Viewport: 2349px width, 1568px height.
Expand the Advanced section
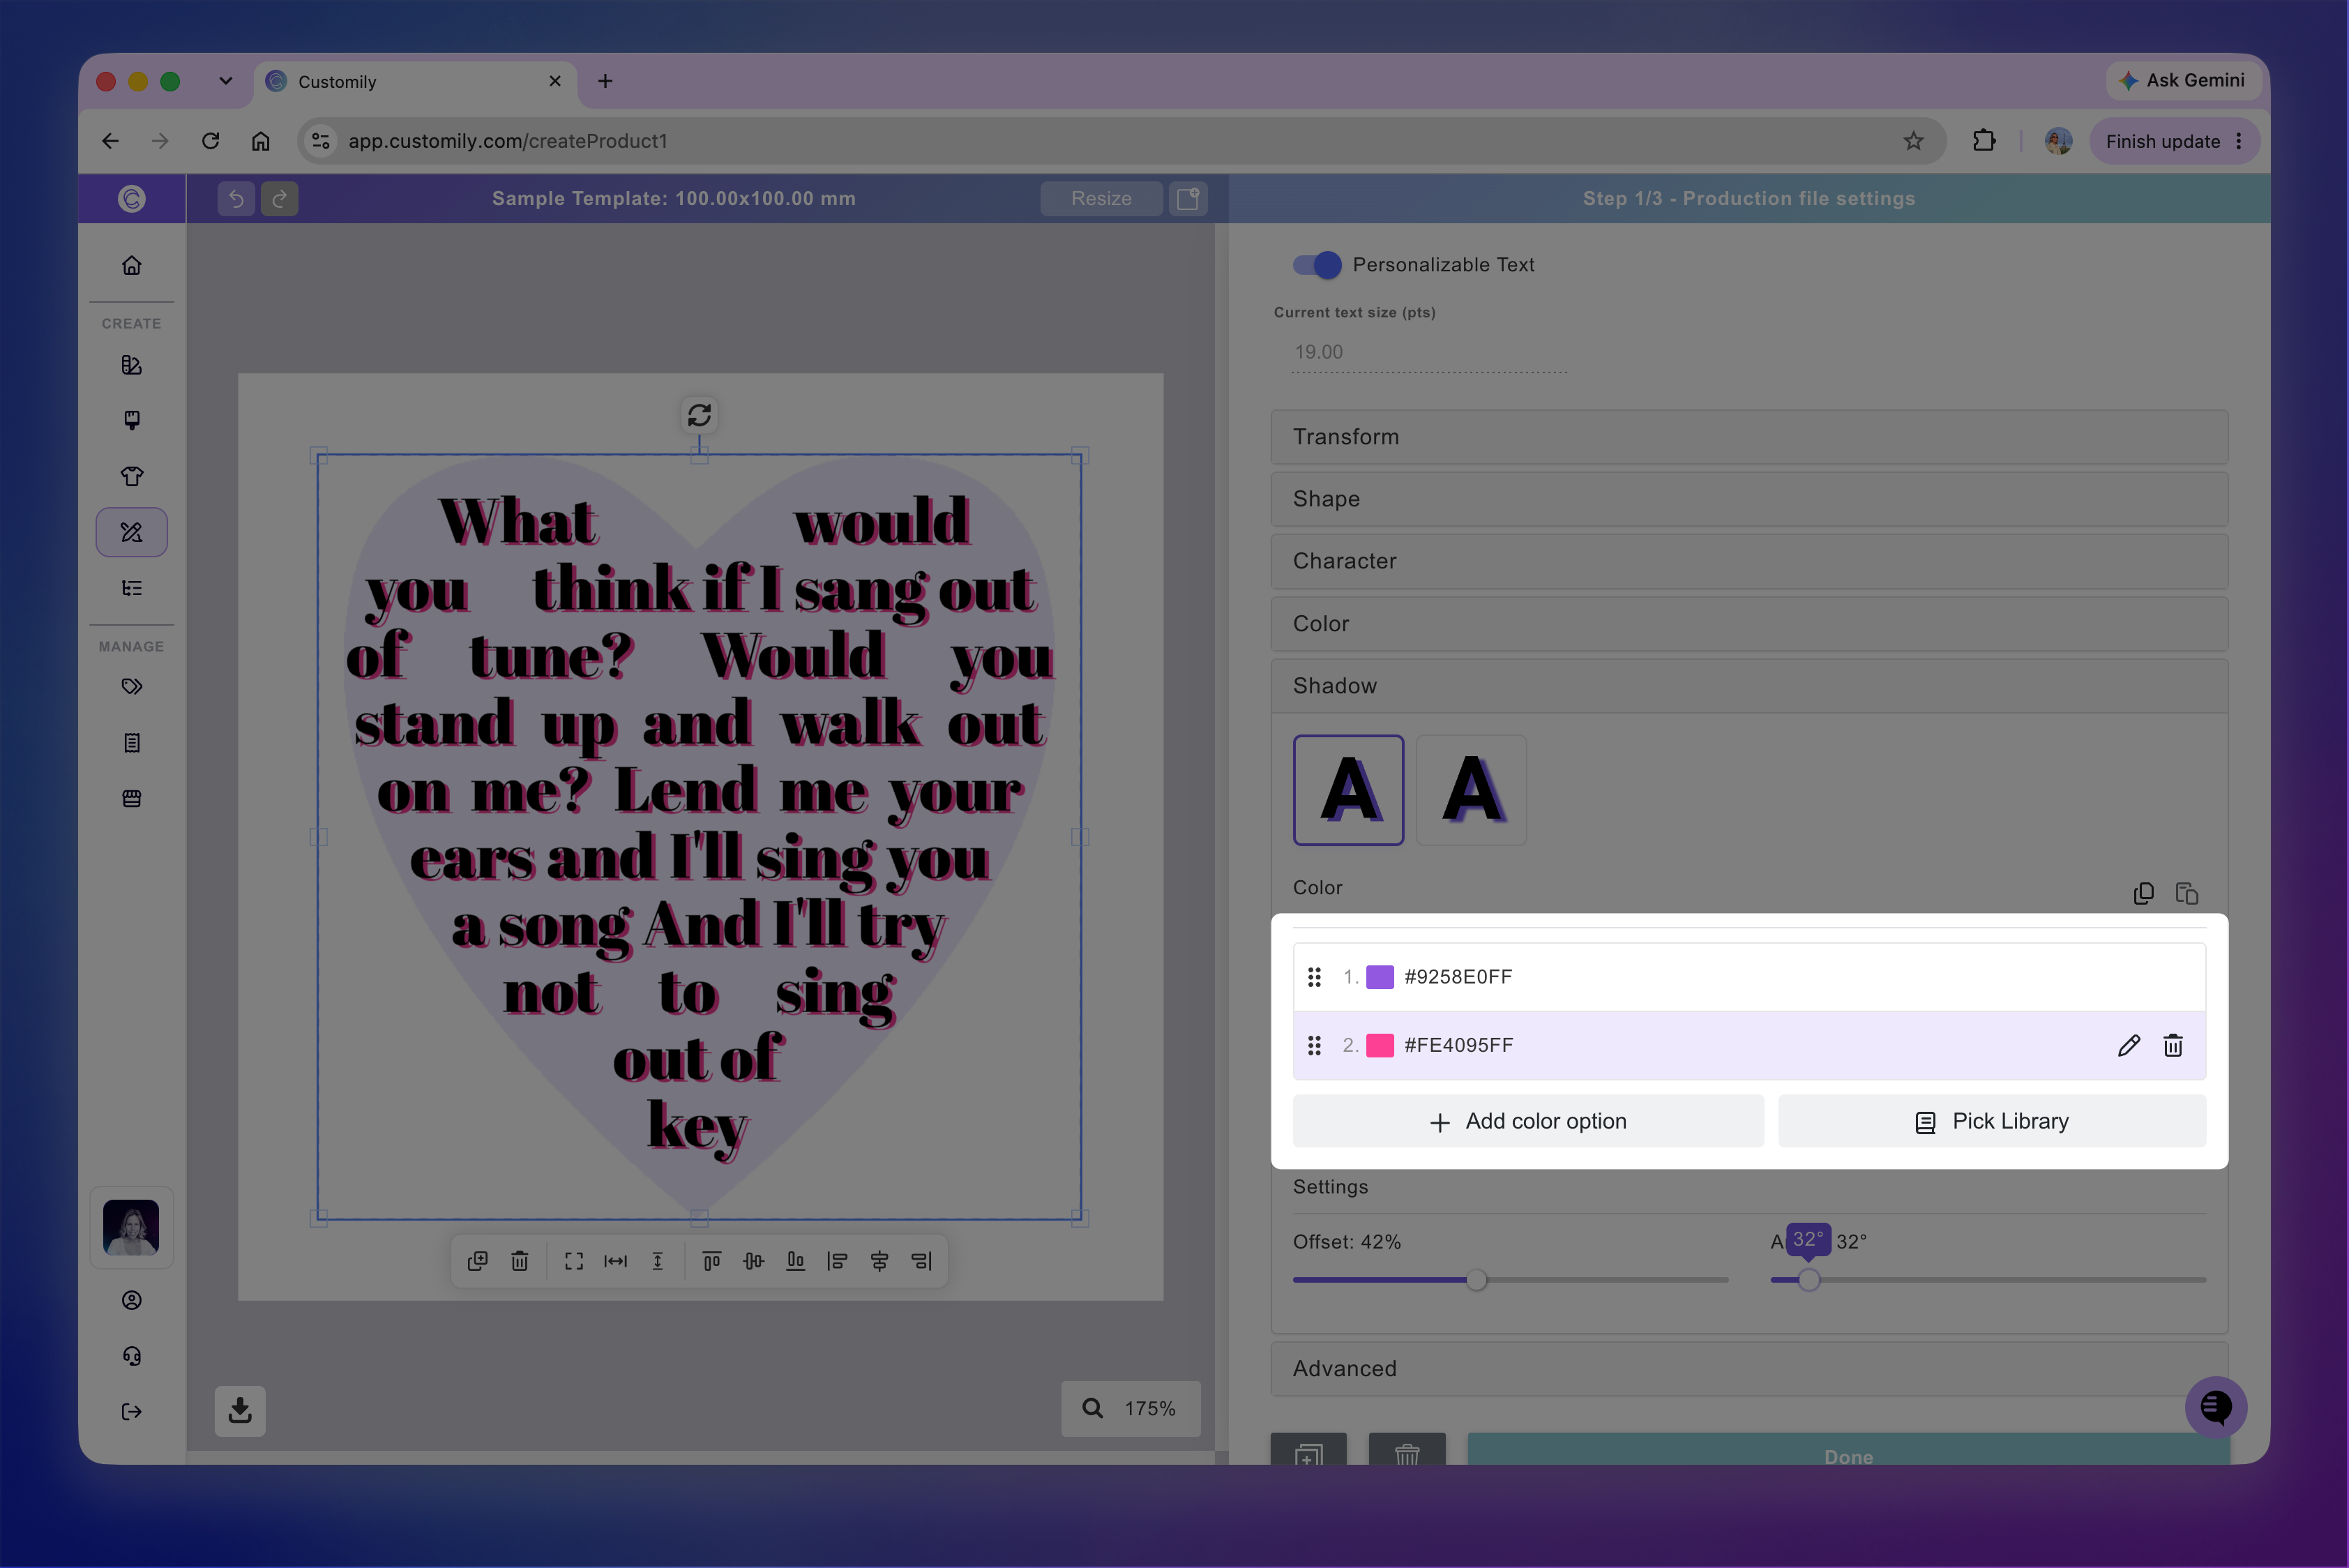(1749, 1369)
